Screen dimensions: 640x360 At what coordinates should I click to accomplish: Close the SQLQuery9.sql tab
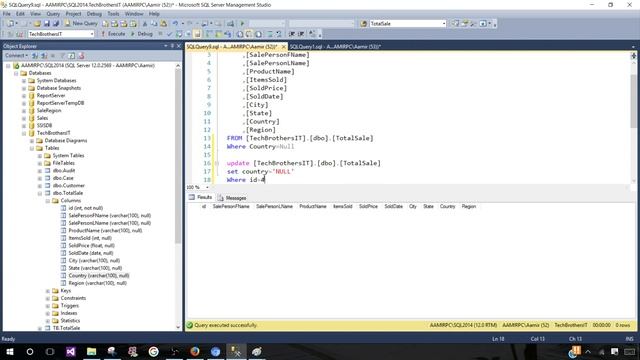pyautogui.click(x=284, y=47)
